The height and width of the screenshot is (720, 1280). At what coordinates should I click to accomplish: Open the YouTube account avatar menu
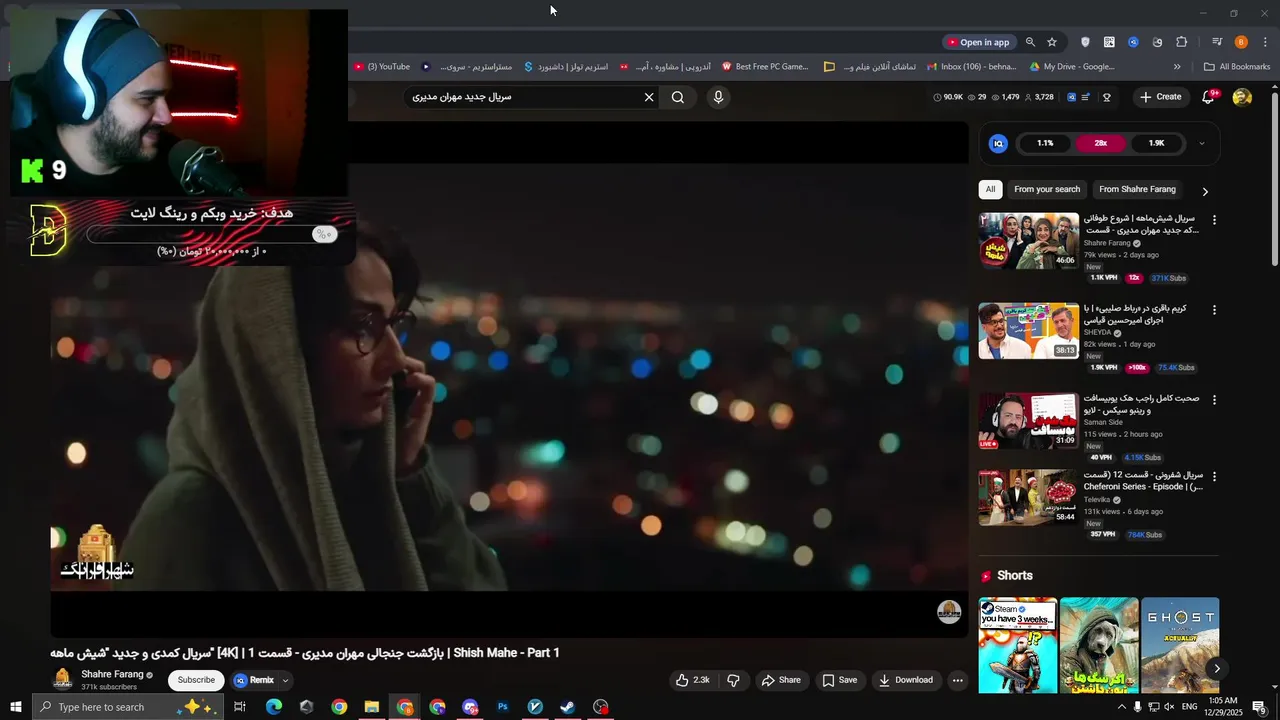(1242, 97)
